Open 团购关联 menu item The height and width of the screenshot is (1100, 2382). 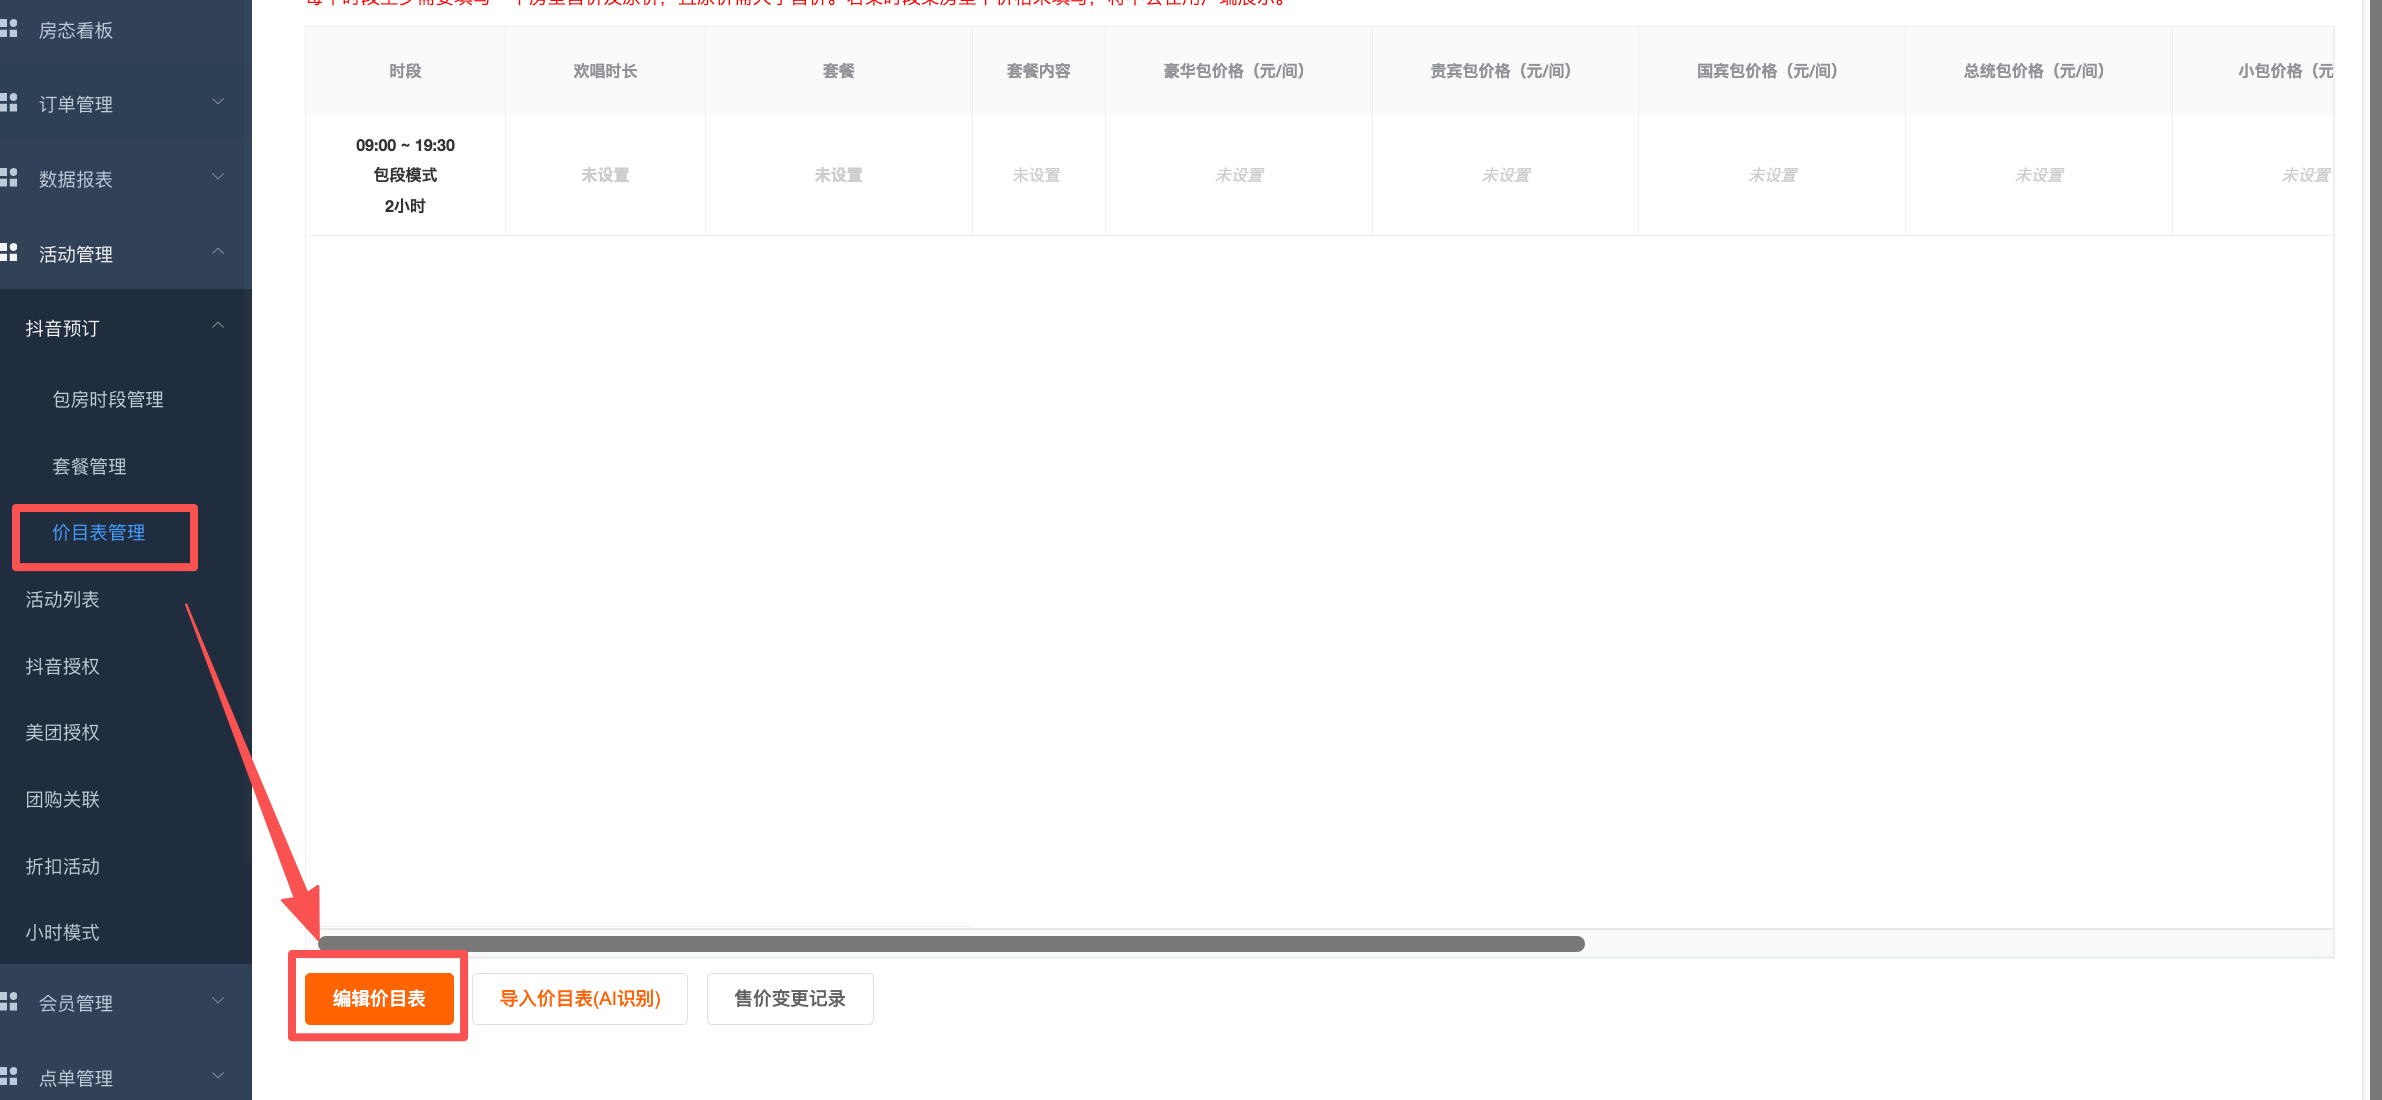coord(62,800)
